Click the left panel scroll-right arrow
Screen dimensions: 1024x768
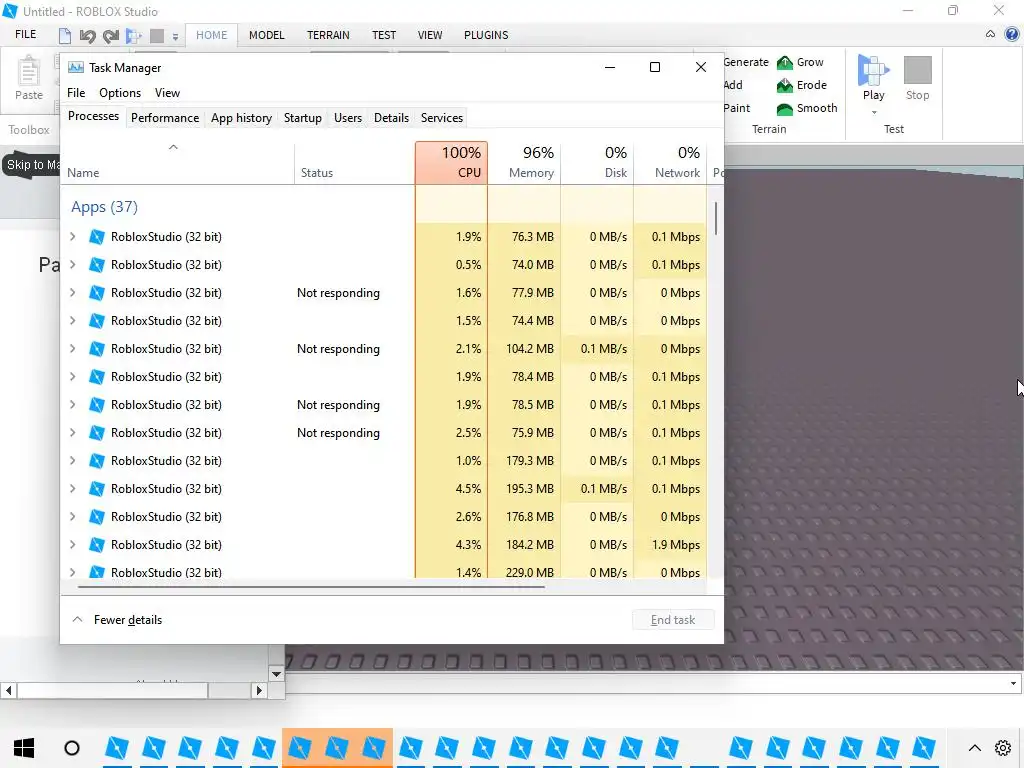coord(259,690)
